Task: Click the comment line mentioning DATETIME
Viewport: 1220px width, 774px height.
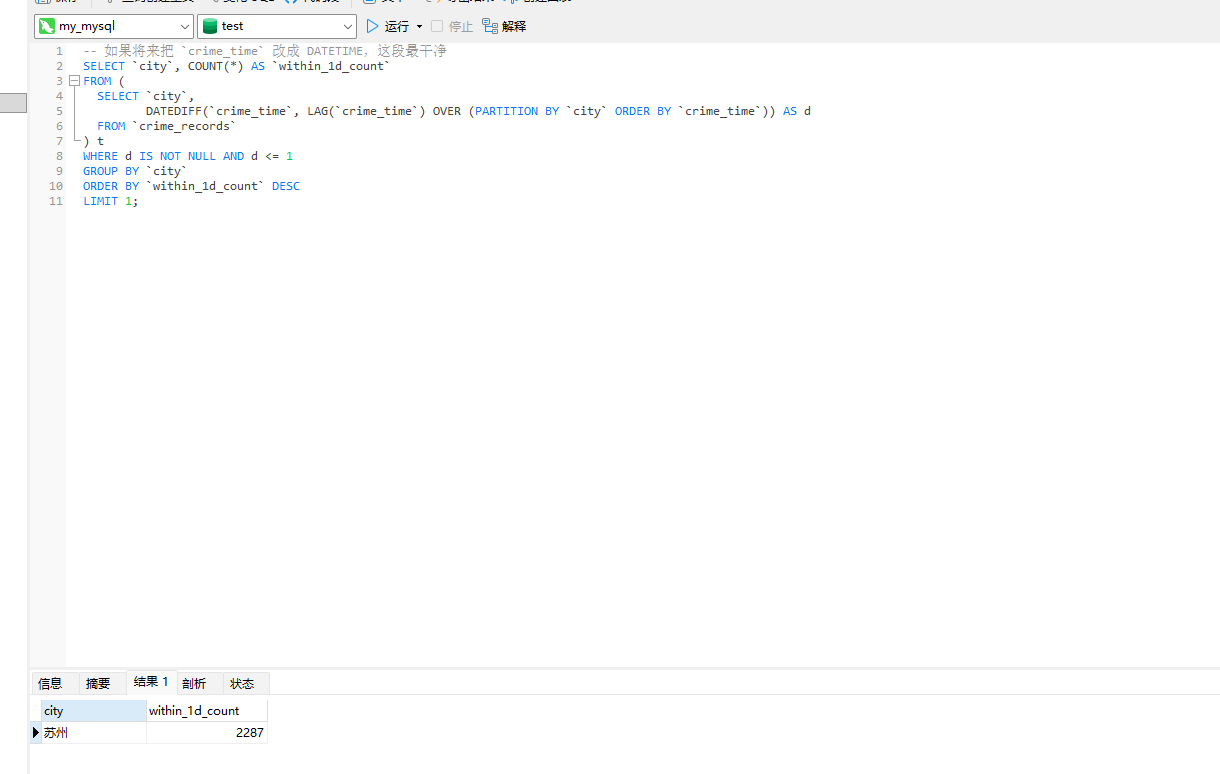Action: point(264,51)
